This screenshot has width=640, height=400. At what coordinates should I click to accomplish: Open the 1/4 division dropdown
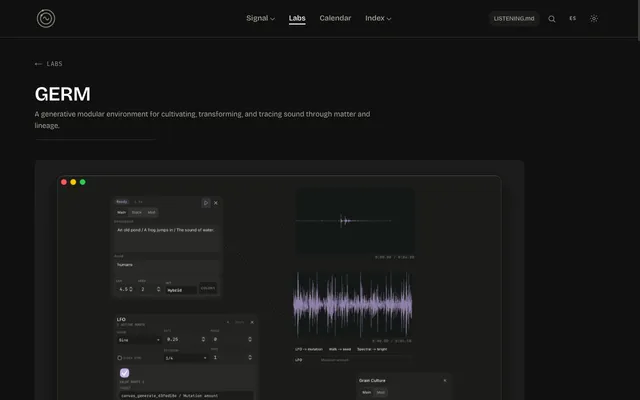click(x=186, y=358)
